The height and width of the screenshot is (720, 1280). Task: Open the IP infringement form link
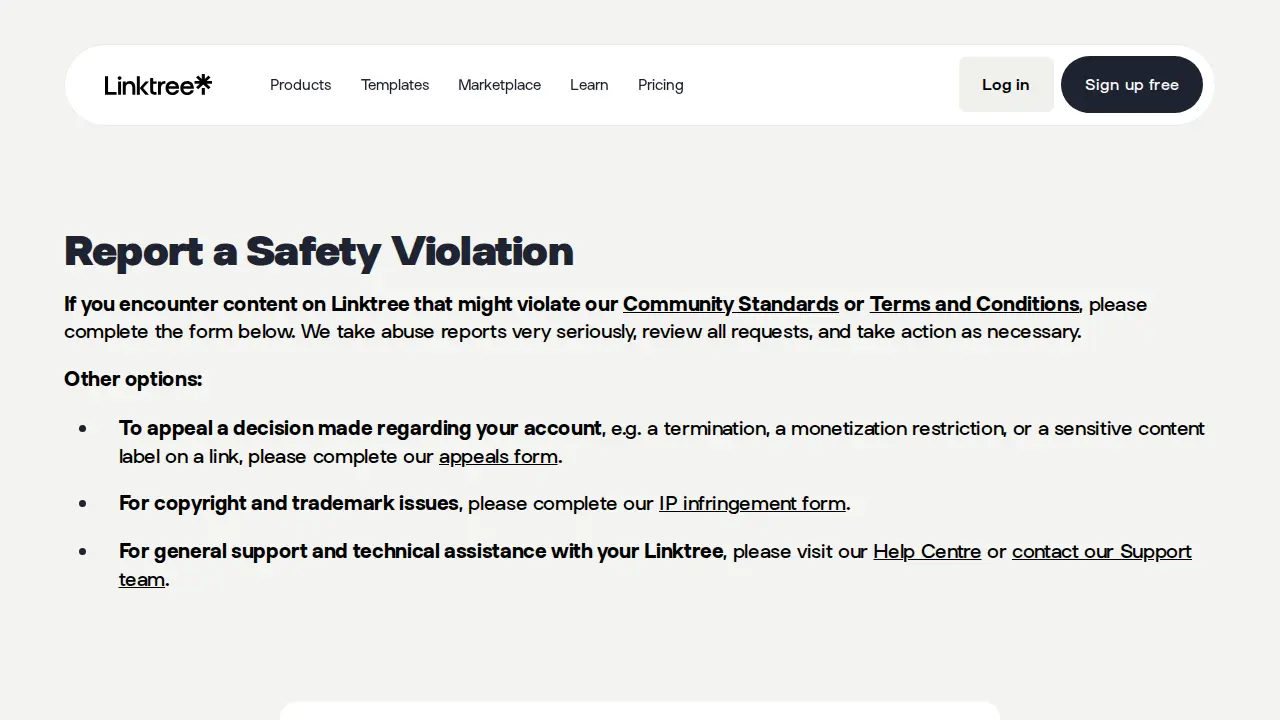(752, 503)
